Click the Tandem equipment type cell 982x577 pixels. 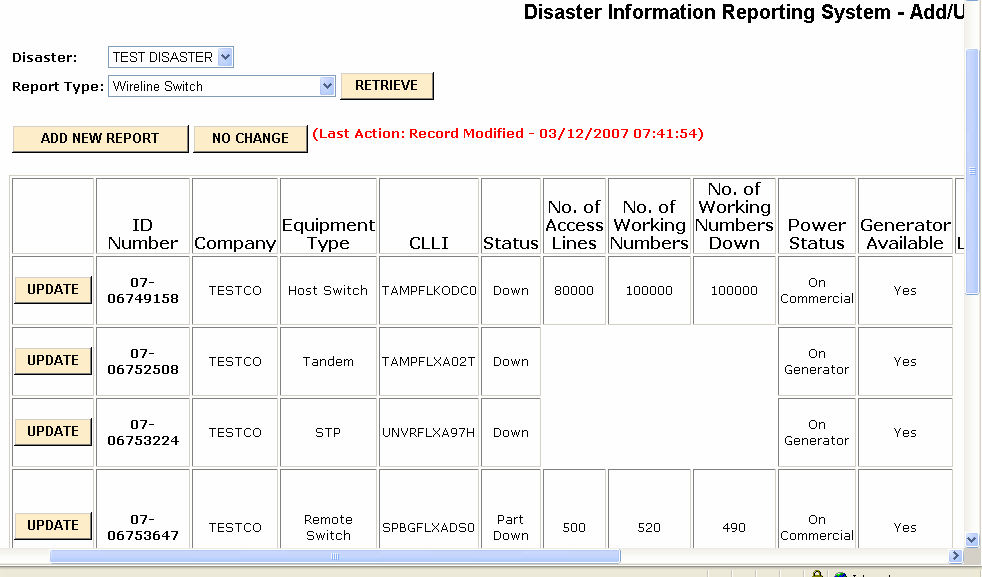coord(328,361)
